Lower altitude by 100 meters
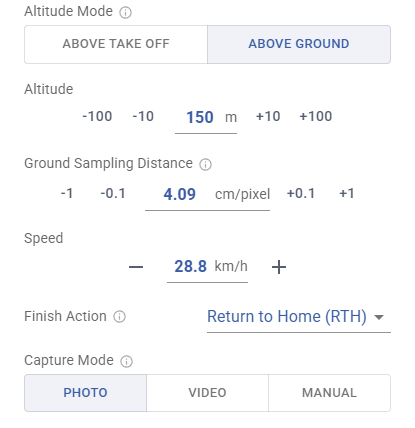This screenshot has width=415, height=428. 97,117
